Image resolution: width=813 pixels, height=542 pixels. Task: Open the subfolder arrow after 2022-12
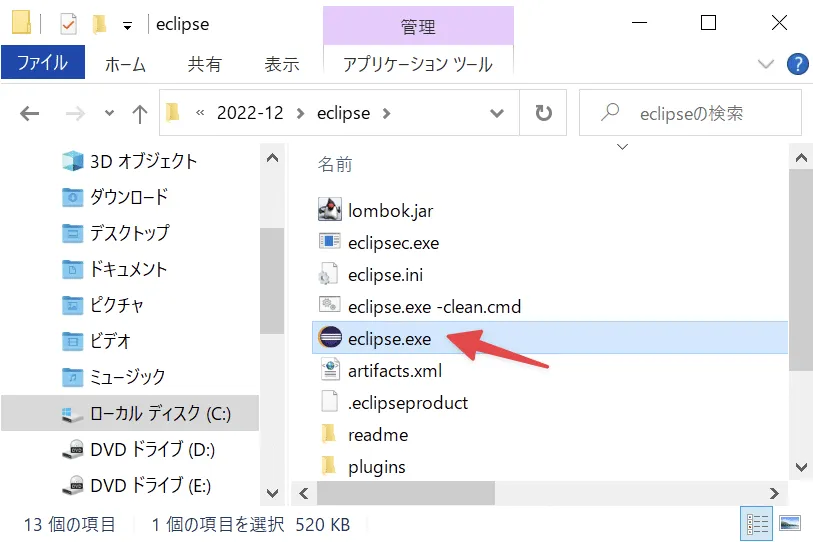[300, 113]
